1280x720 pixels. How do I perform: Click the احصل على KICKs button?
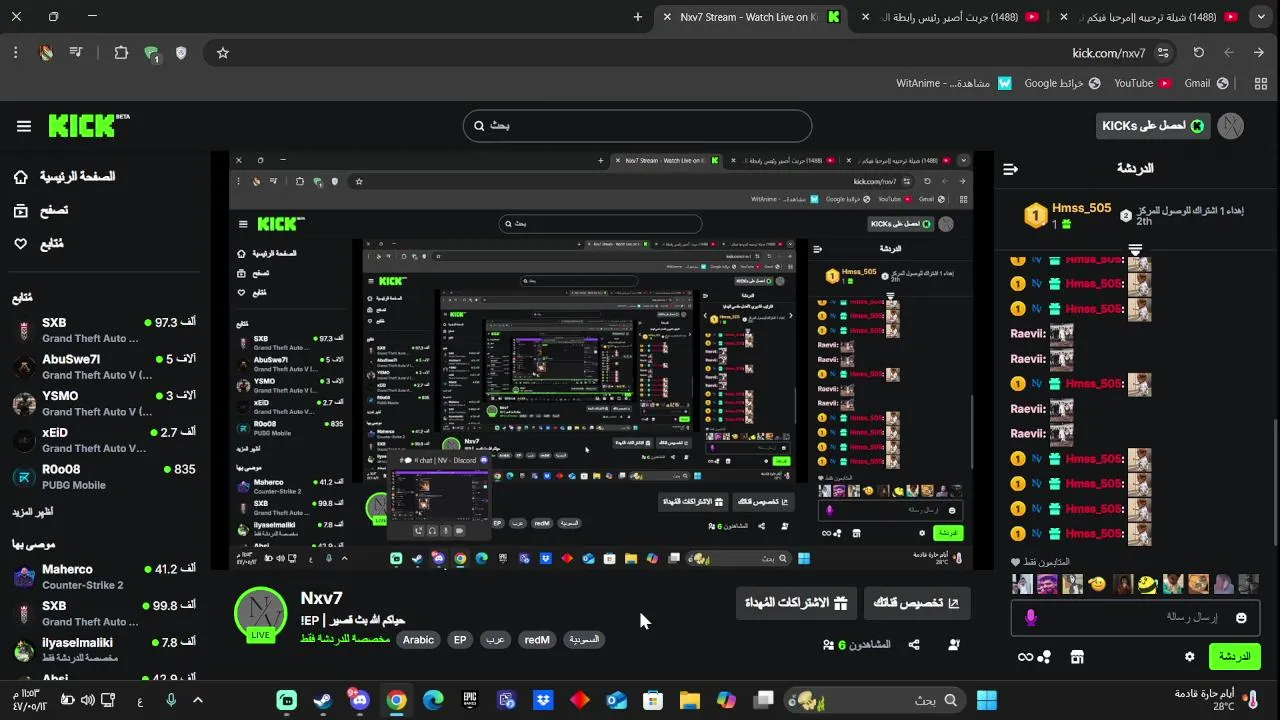click(x=1152, y=126)
